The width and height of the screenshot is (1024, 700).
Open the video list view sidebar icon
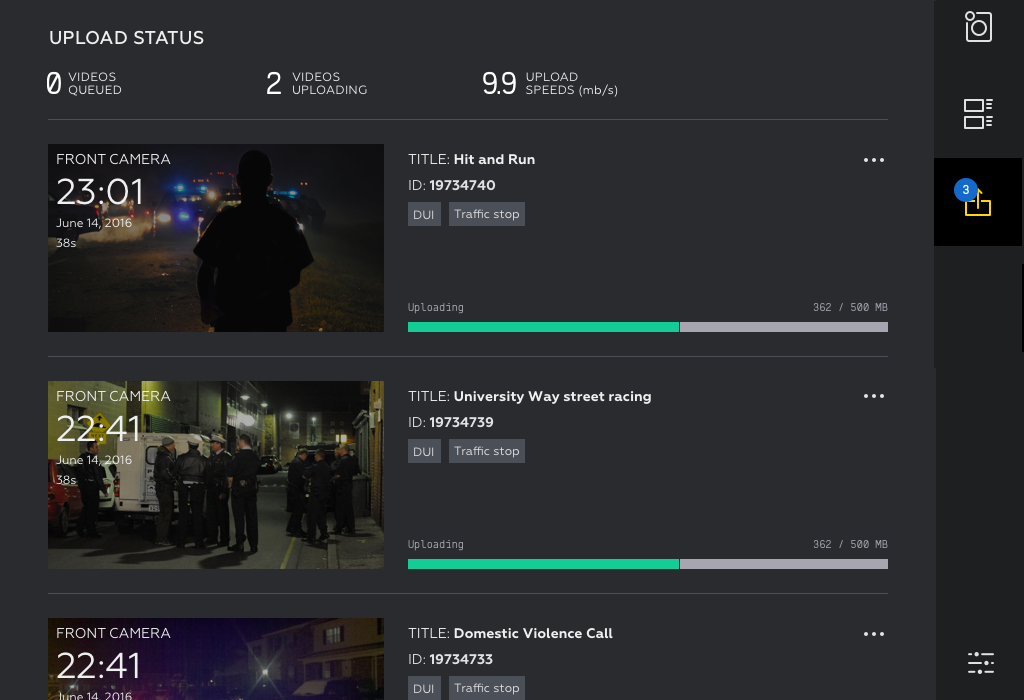click(978, 114)
